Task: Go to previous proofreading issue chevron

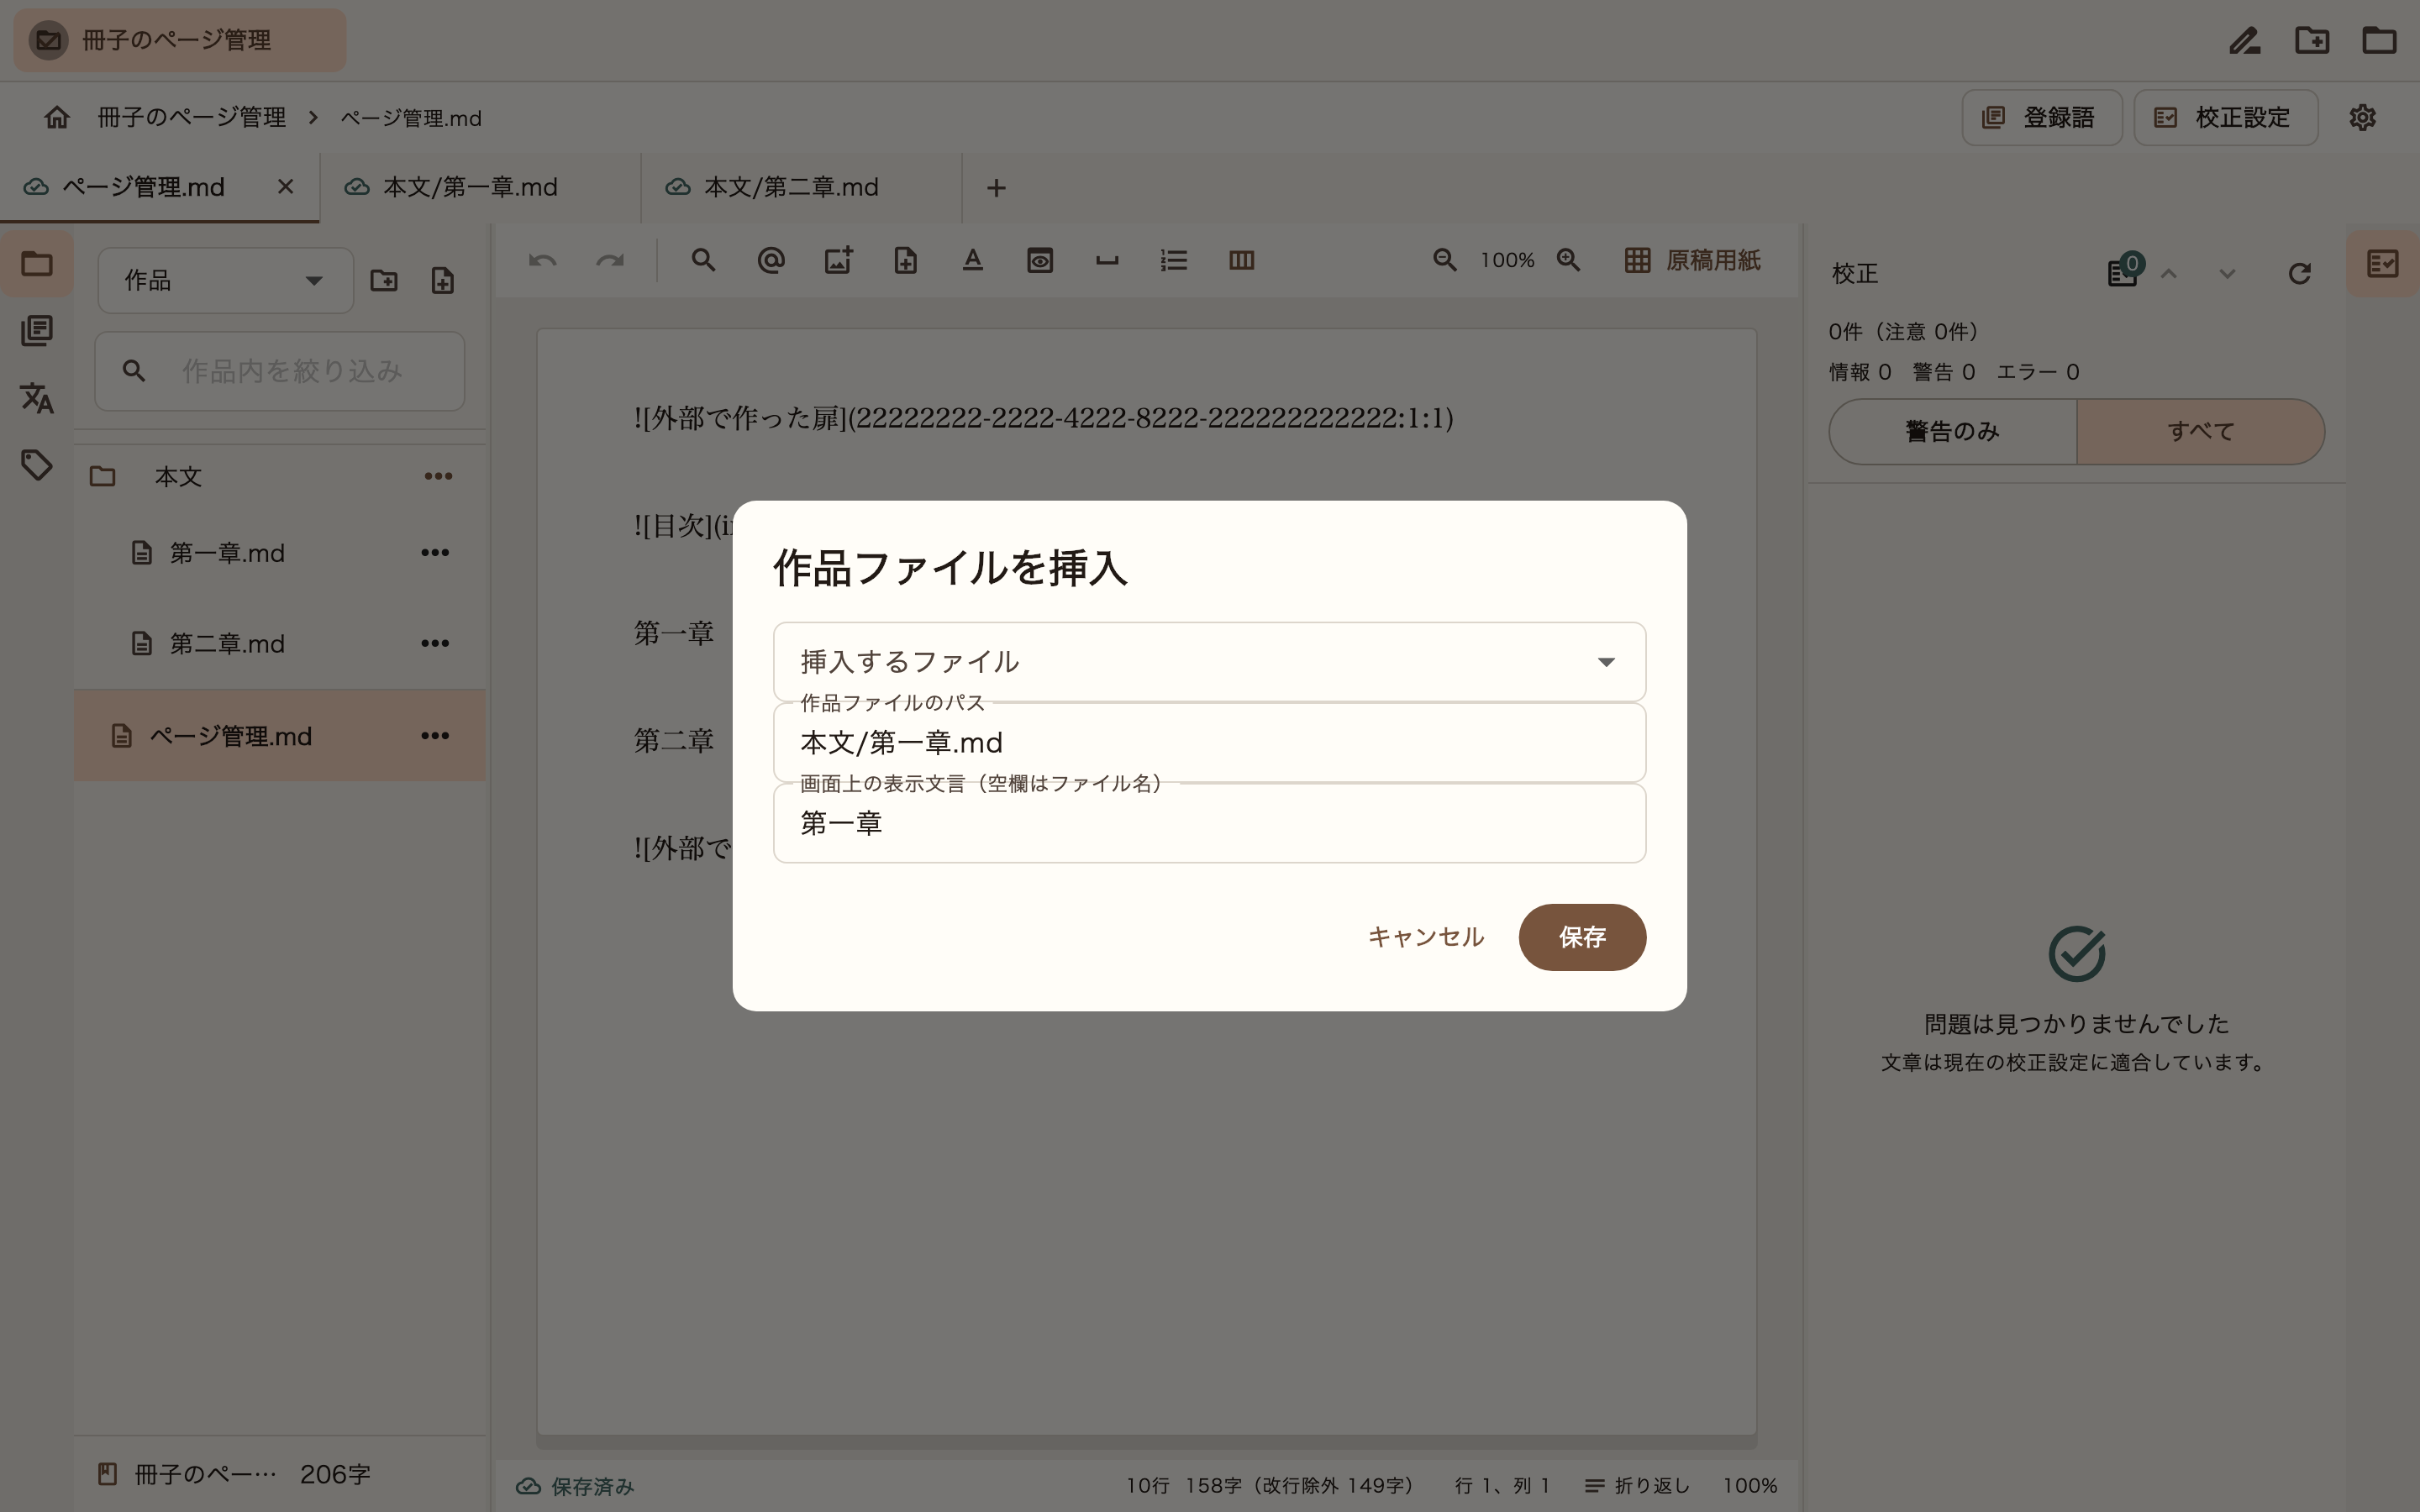Action: (2168, 274)
